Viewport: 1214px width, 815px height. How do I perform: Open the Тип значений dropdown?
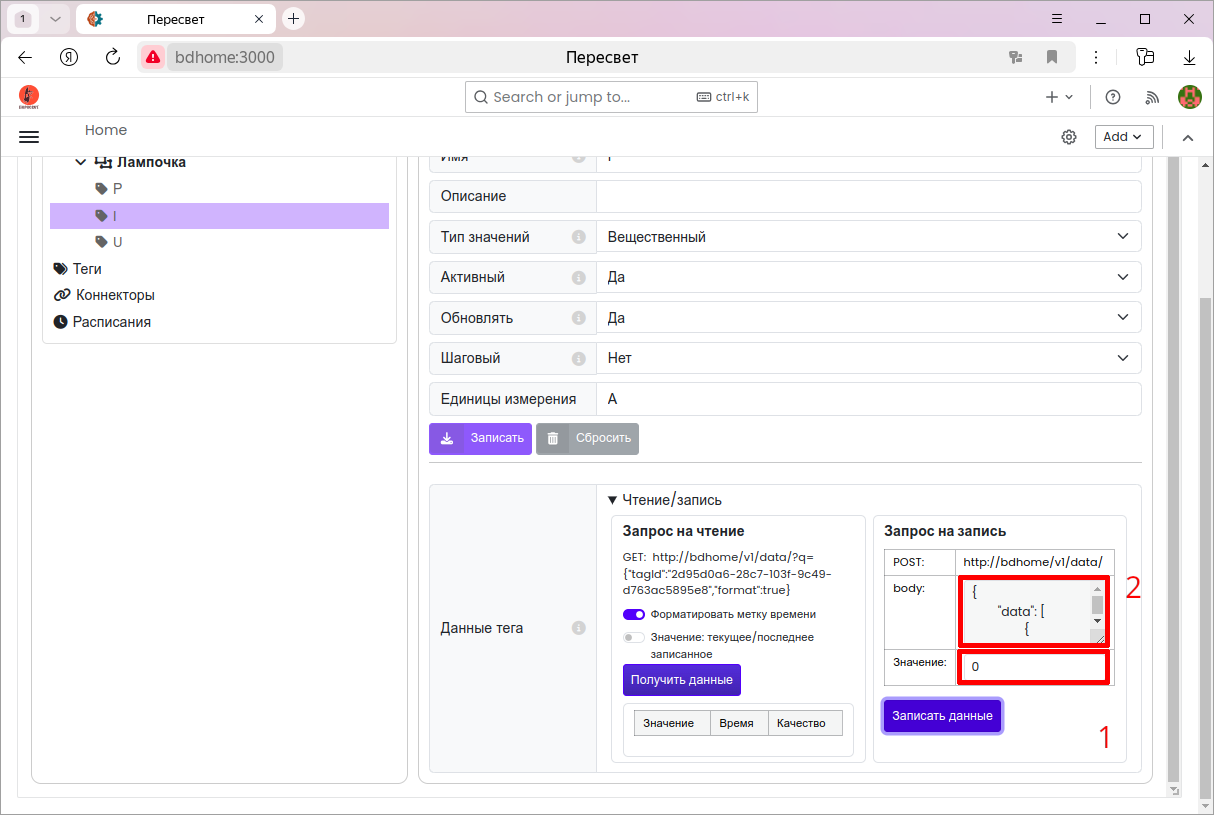click(x=868, y=237)
